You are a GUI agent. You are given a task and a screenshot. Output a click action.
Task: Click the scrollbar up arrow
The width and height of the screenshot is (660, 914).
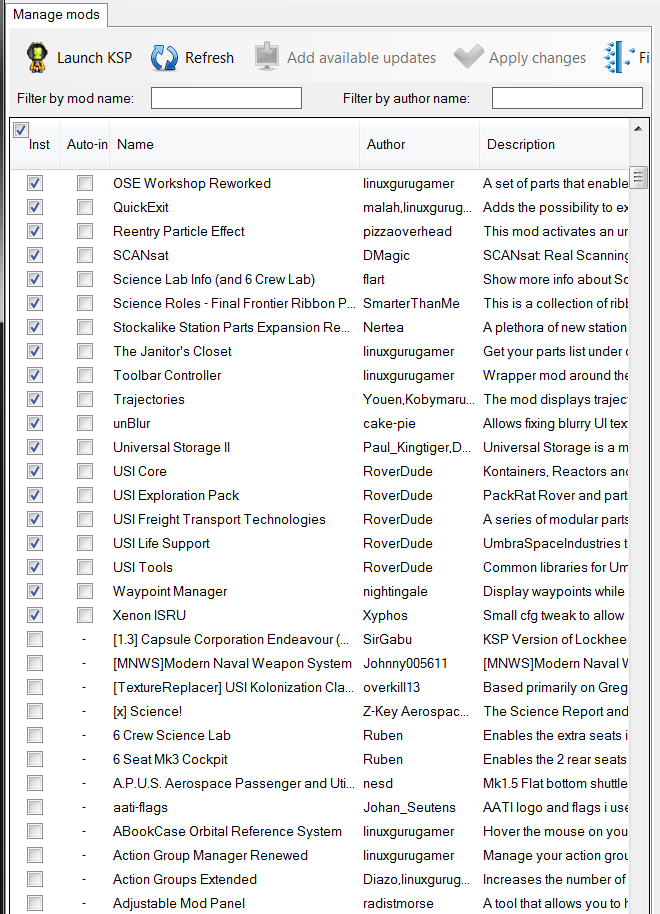638,128
